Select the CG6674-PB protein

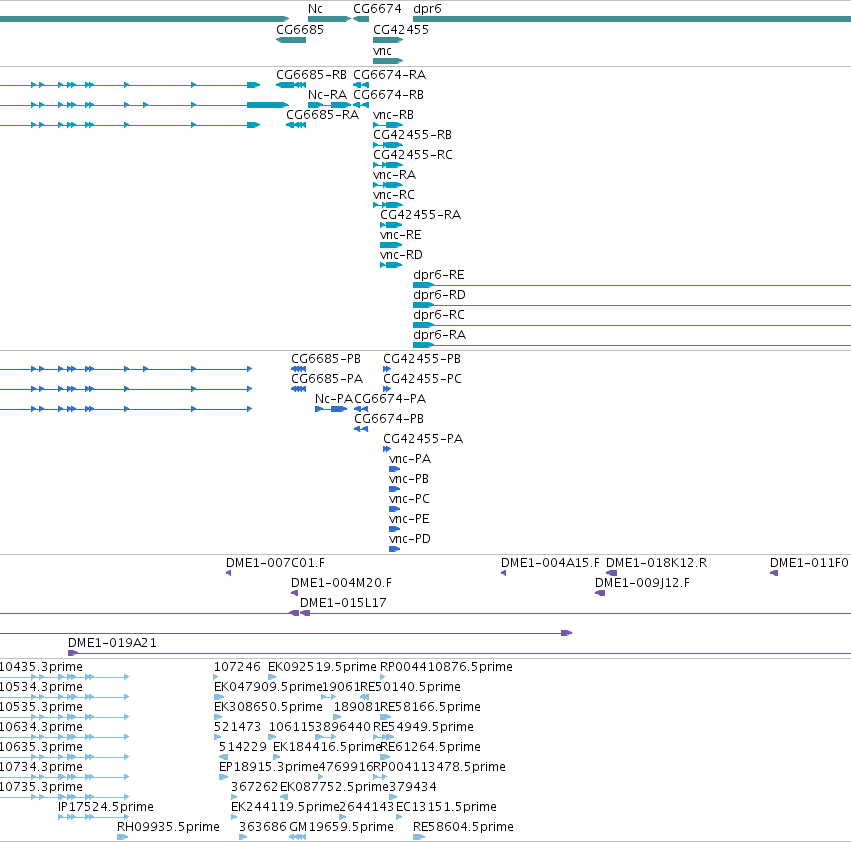[389, 419]
